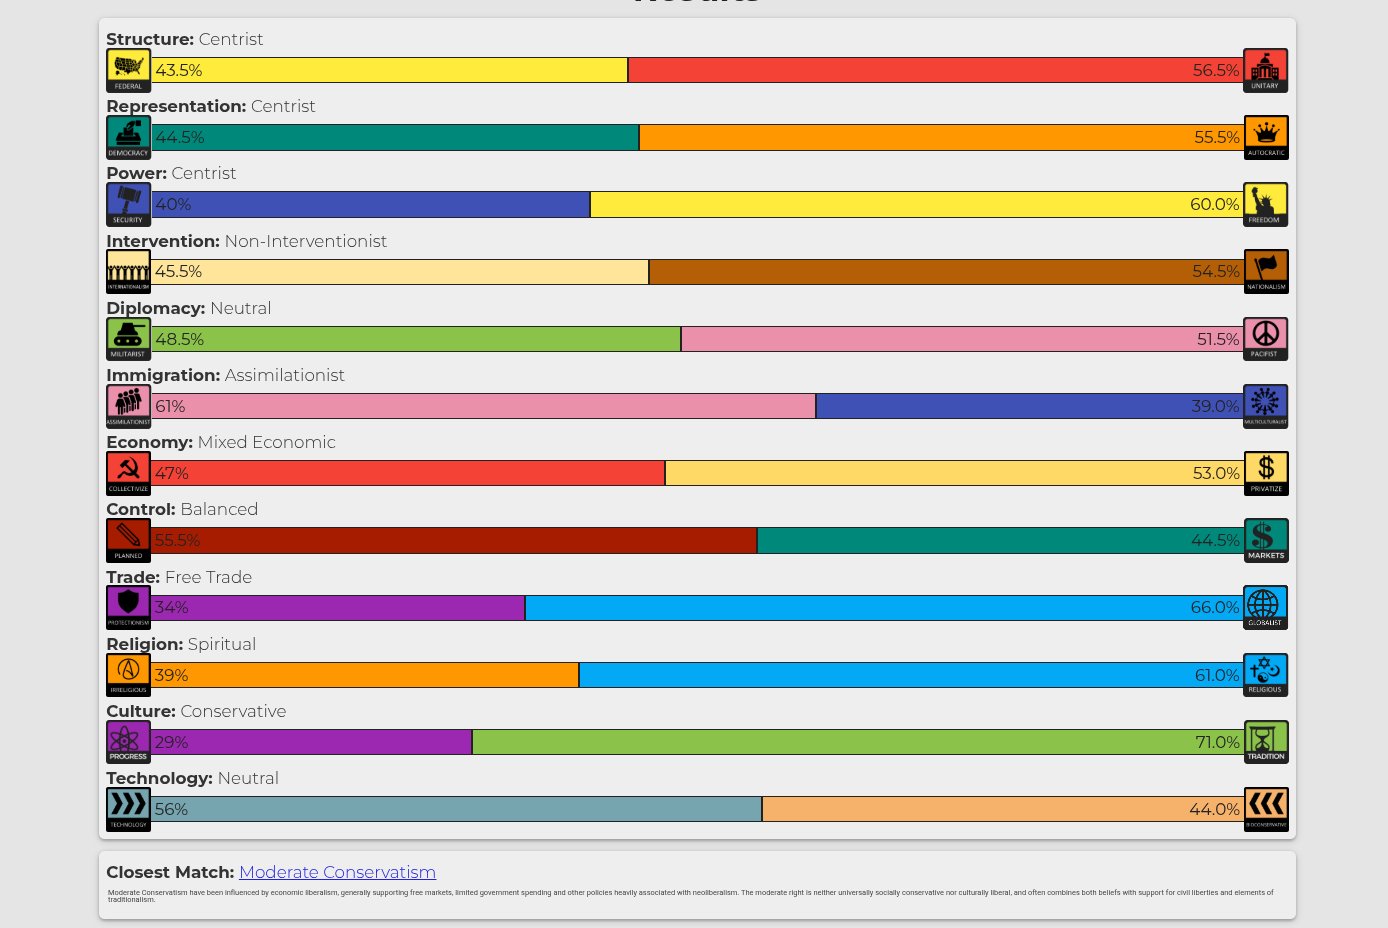
Task: Select the Democracy ballot box icon
Action: click(128, 137)
